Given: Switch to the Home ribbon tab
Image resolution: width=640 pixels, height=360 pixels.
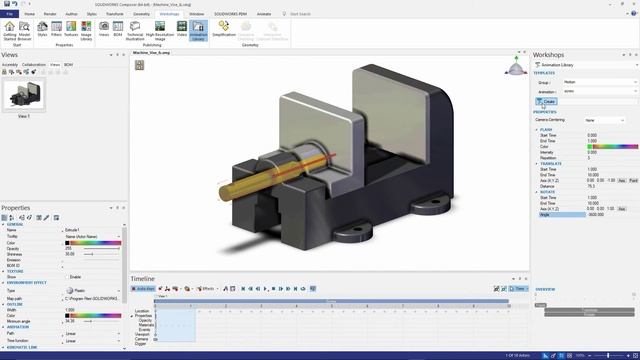Looking at the screenshot, I should point(29,14).
